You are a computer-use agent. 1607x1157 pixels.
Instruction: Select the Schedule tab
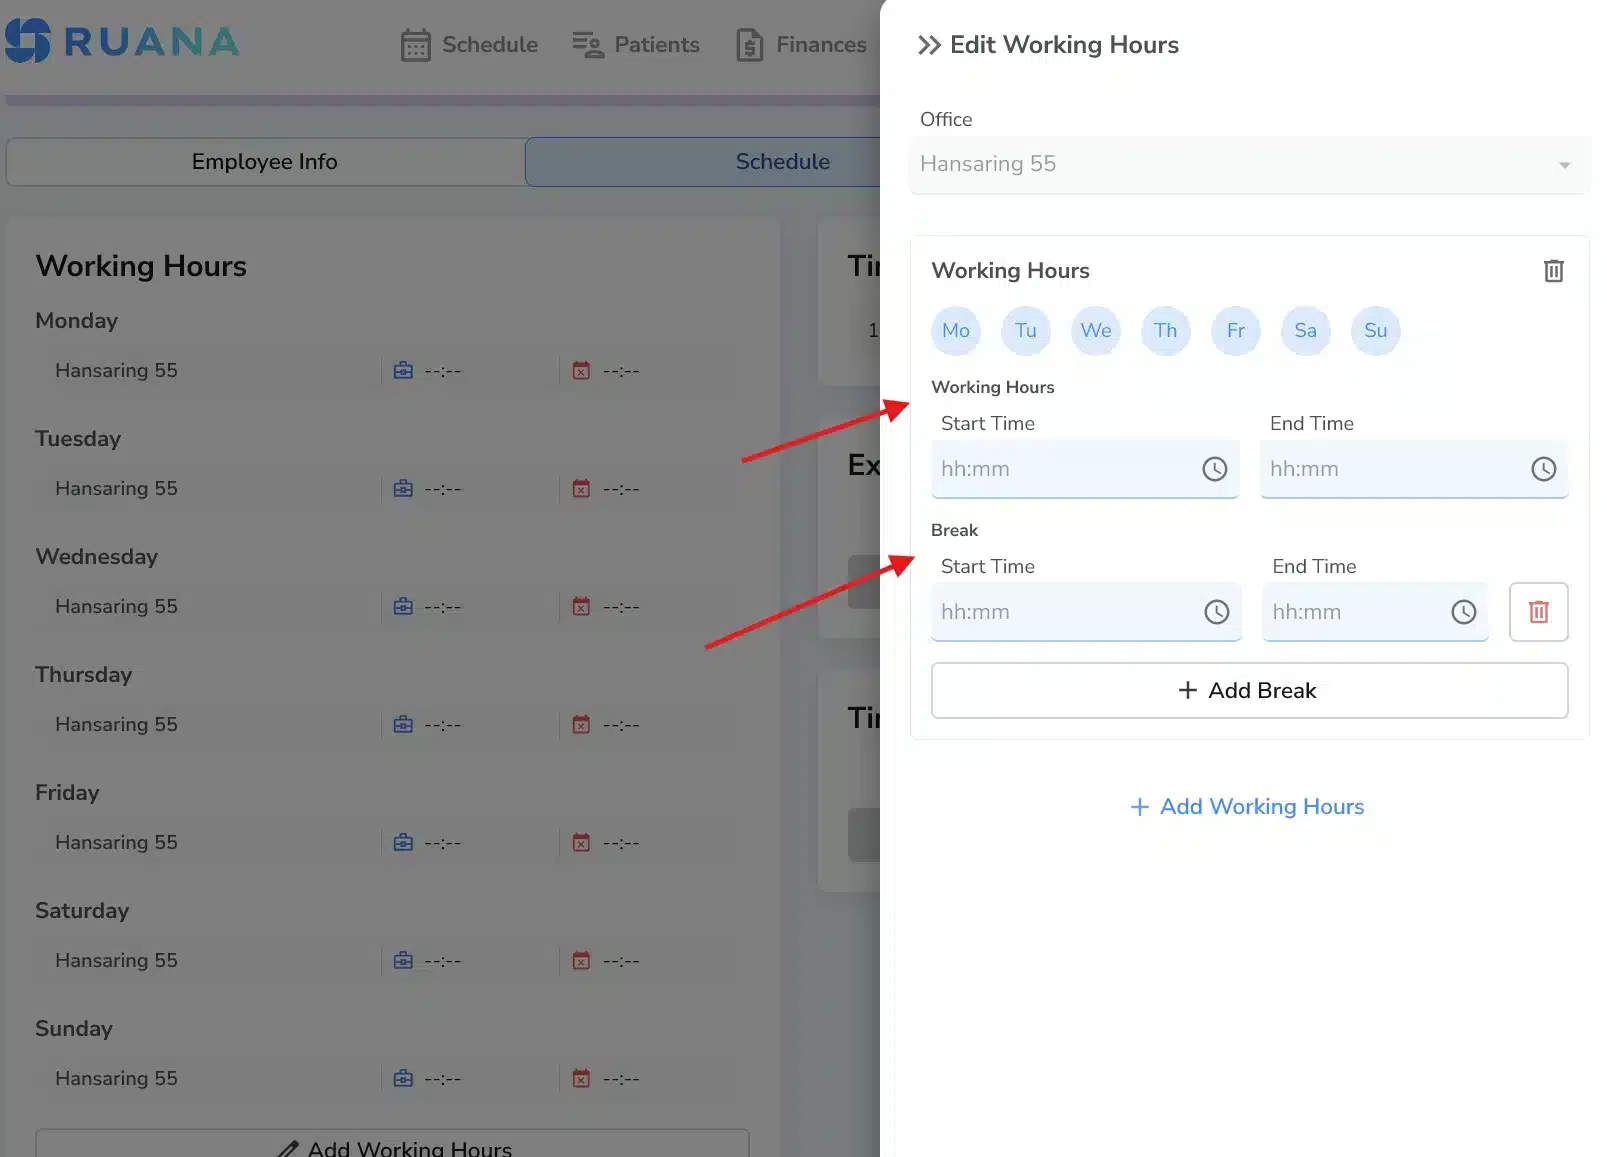(782, 161)
